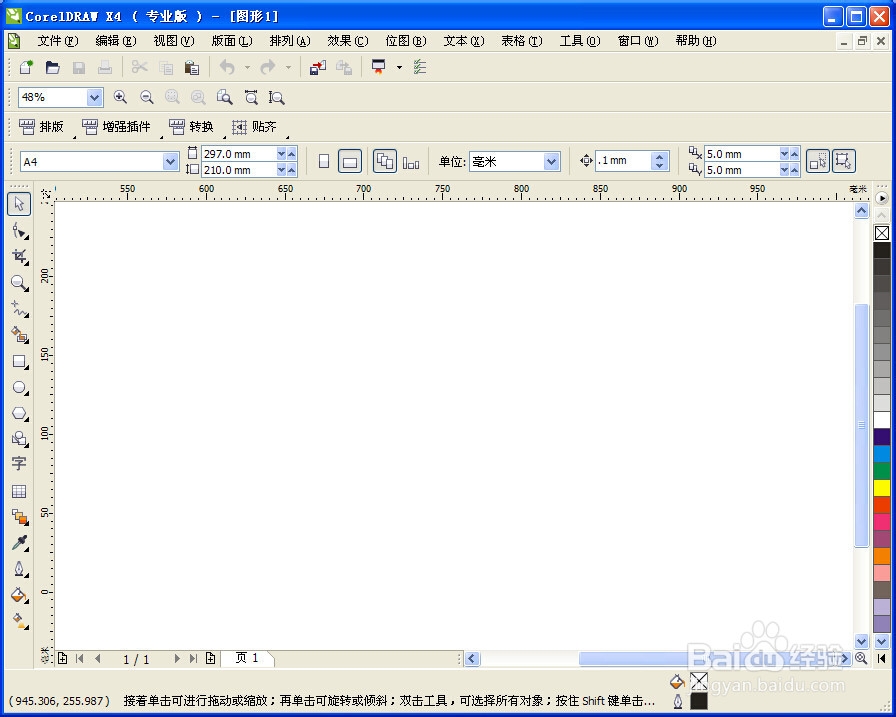Select the Outline pen tool
Image resolution: width=896 pixels, height=717 pixels.
(x=19, y=570)
